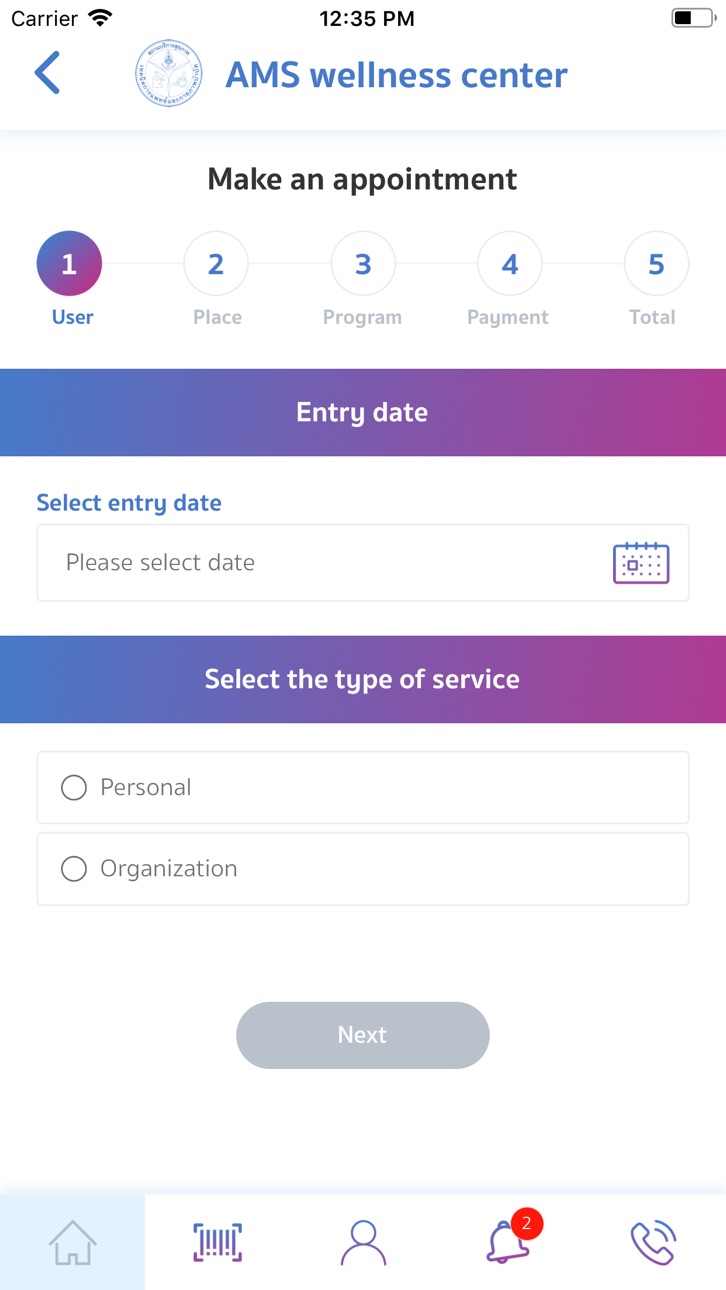726x1290 pixels.
Task: Select the Organization service type
Action: coord(363,869)
